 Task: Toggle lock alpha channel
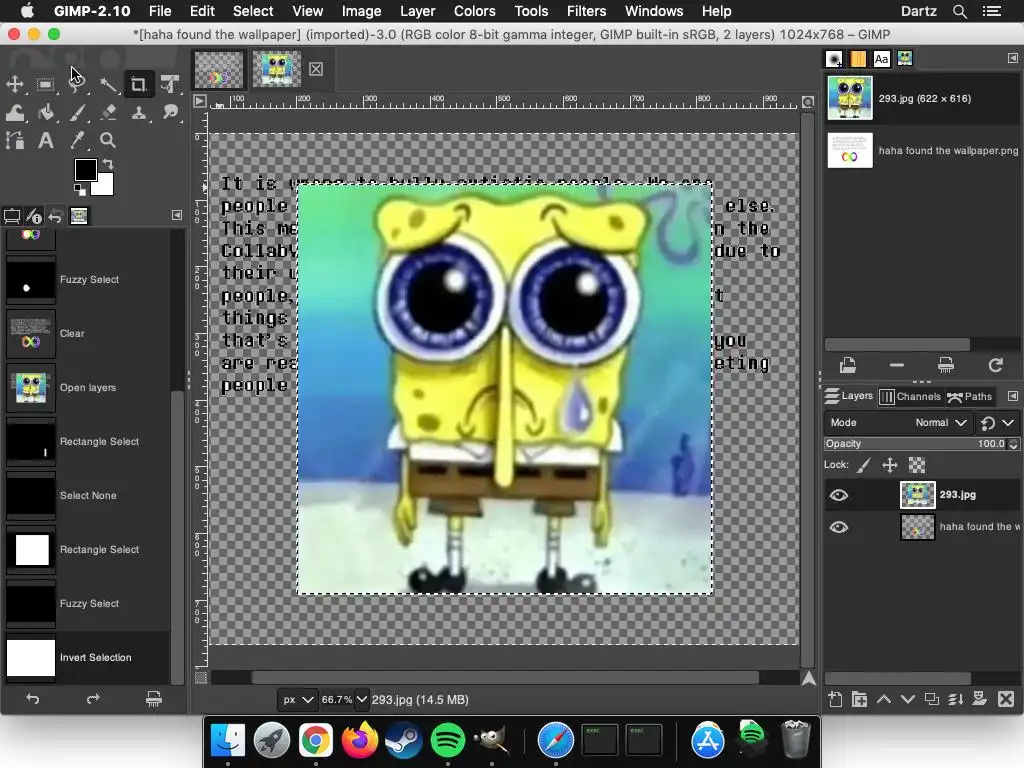[917, 465]
